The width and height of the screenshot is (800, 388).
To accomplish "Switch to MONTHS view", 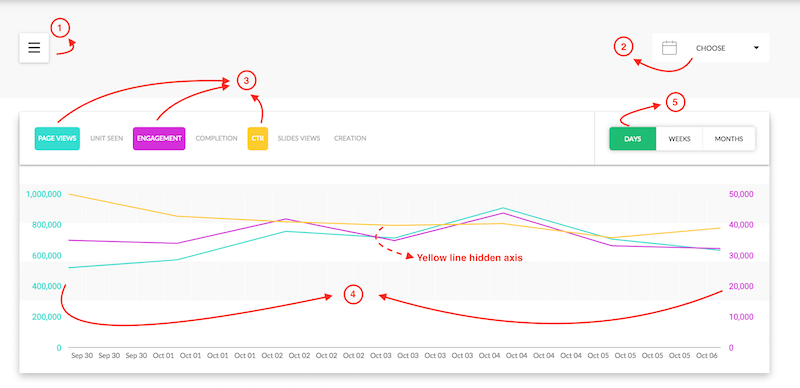I will coord(729,139).
